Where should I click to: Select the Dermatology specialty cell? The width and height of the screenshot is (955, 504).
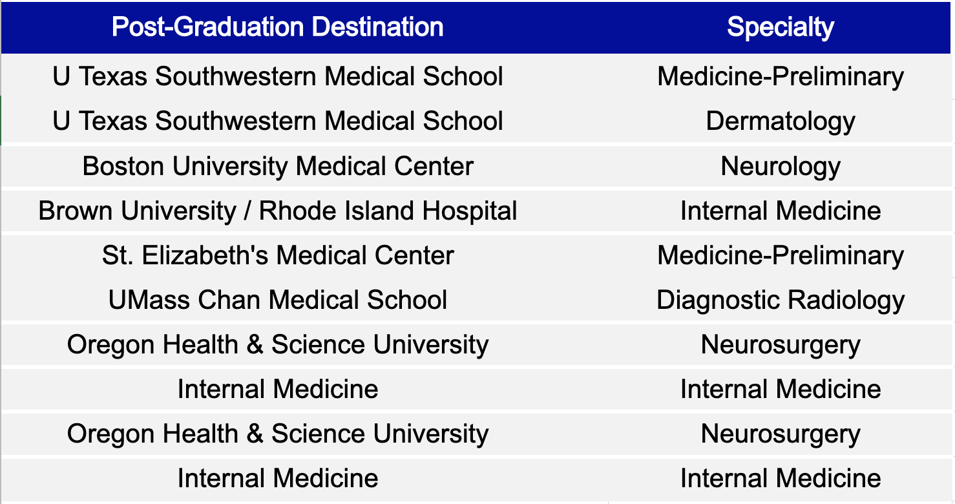[x=780, y=121]
